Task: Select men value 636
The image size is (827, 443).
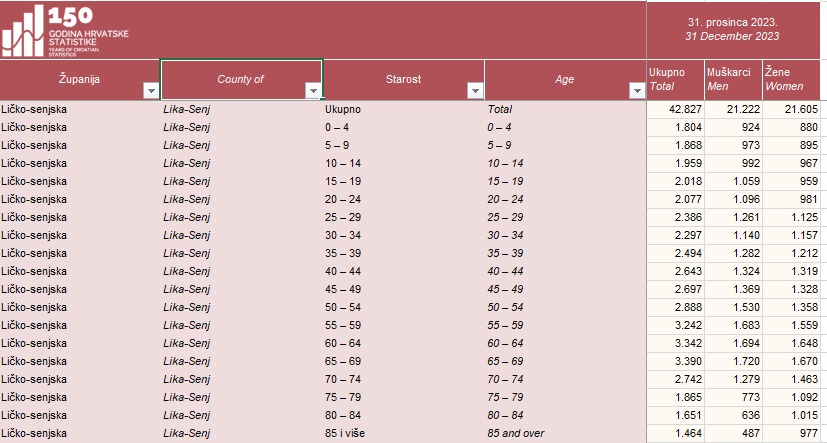Action: point(734,415)
